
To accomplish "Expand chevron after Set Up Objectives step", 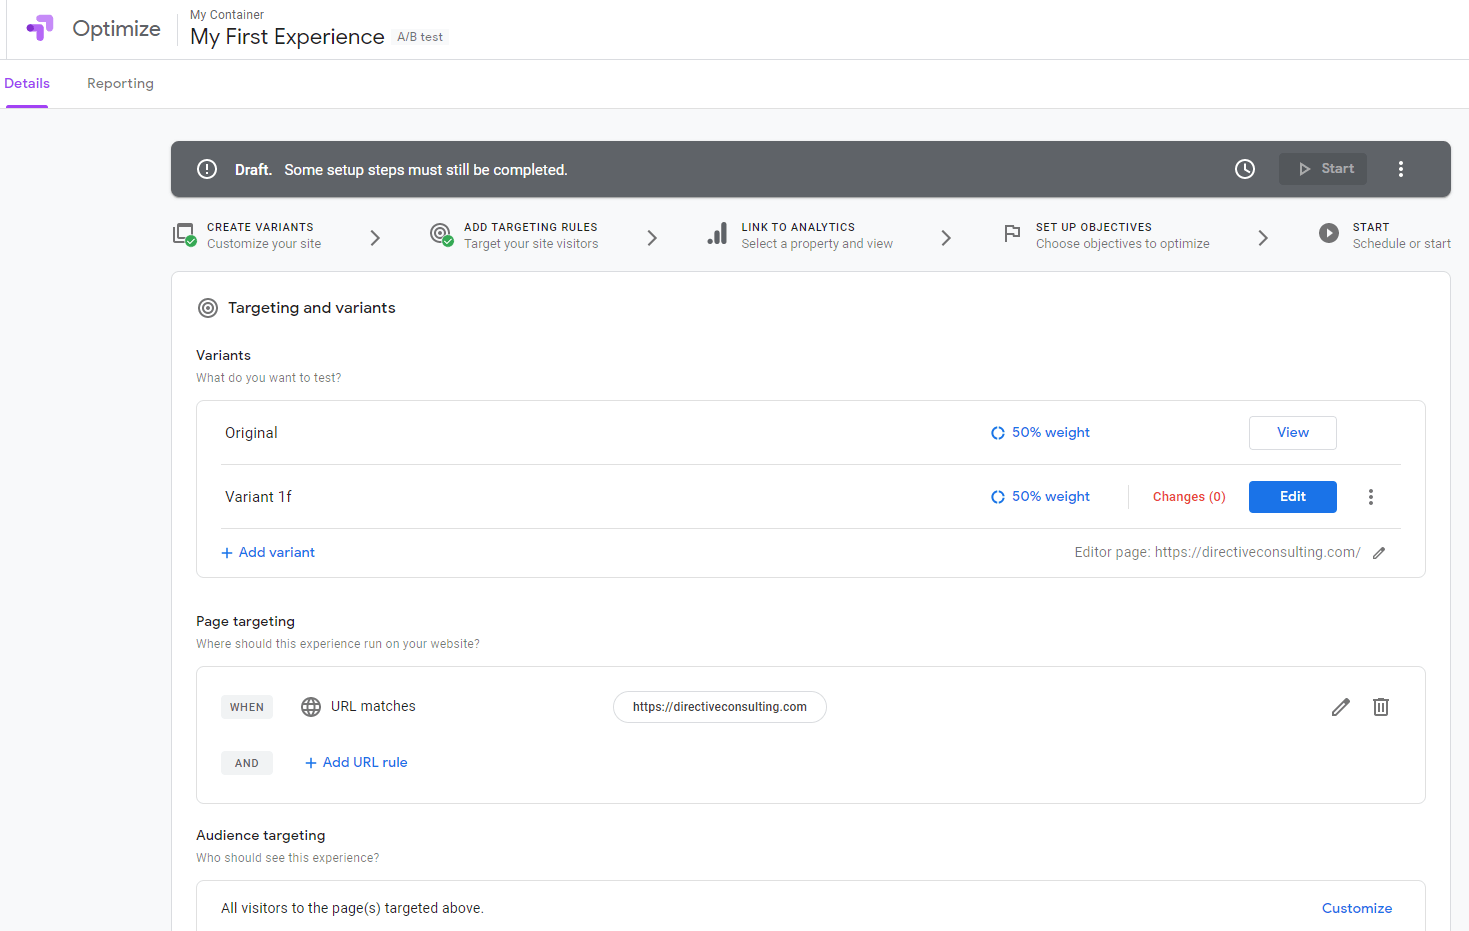I will click(1263, 238).
